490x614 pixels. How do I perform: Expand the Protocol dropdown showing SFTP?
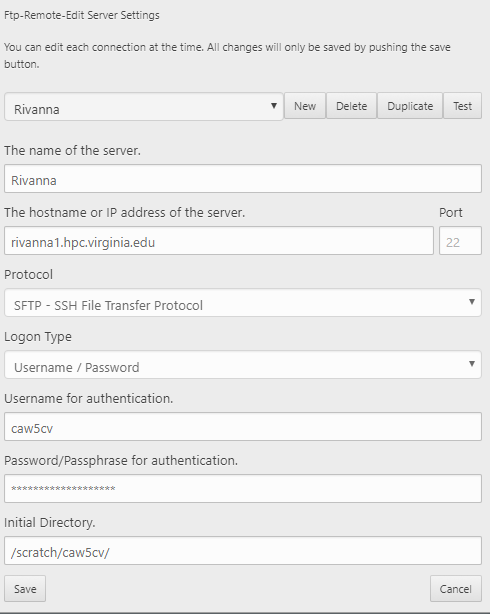[243, 303]
